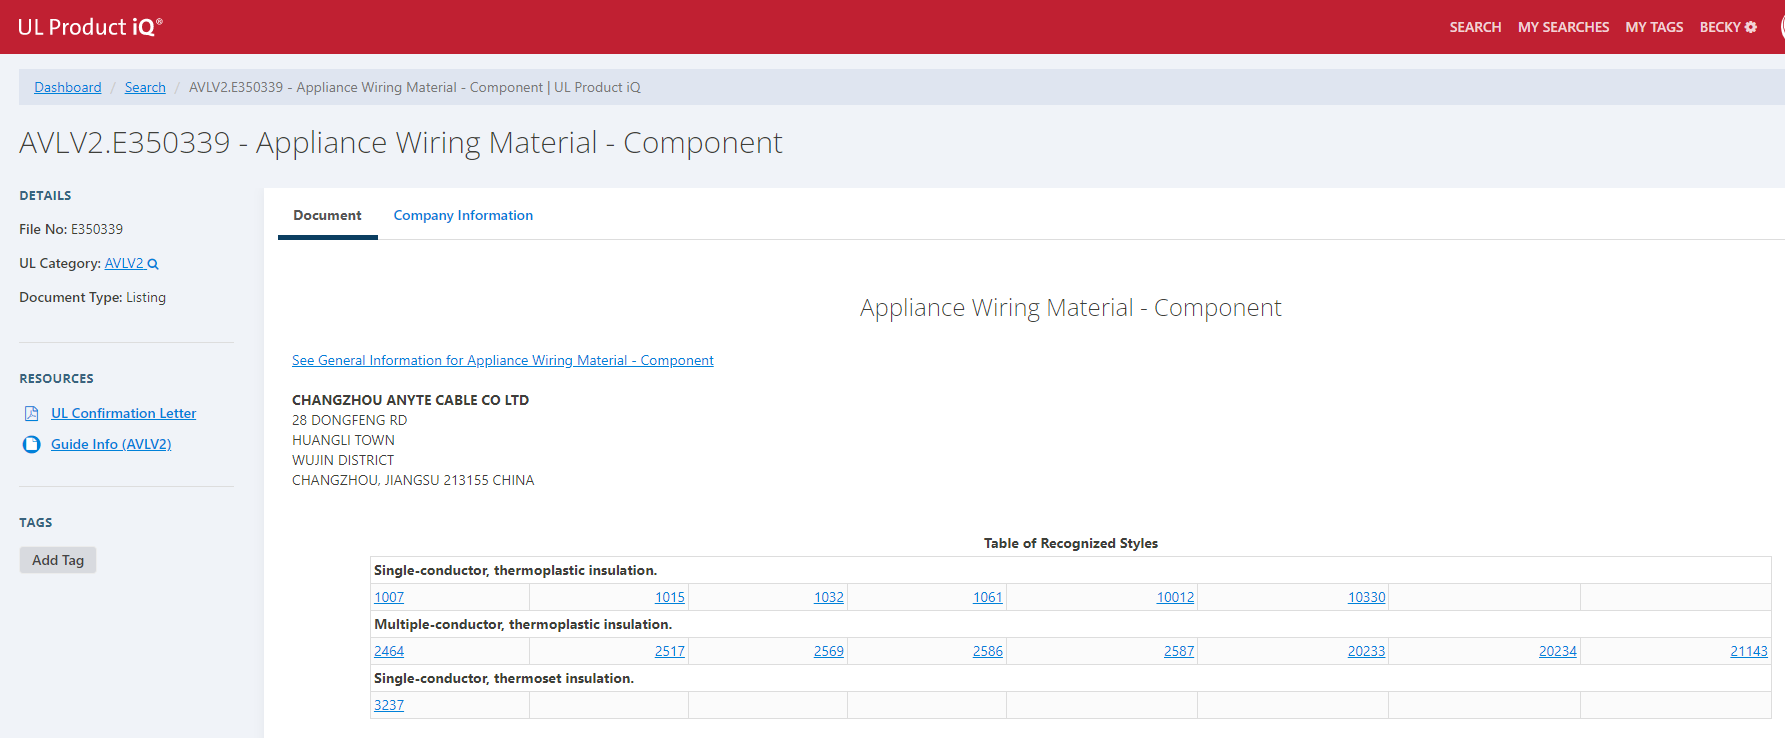Open style 3237 link

(389, 705)
